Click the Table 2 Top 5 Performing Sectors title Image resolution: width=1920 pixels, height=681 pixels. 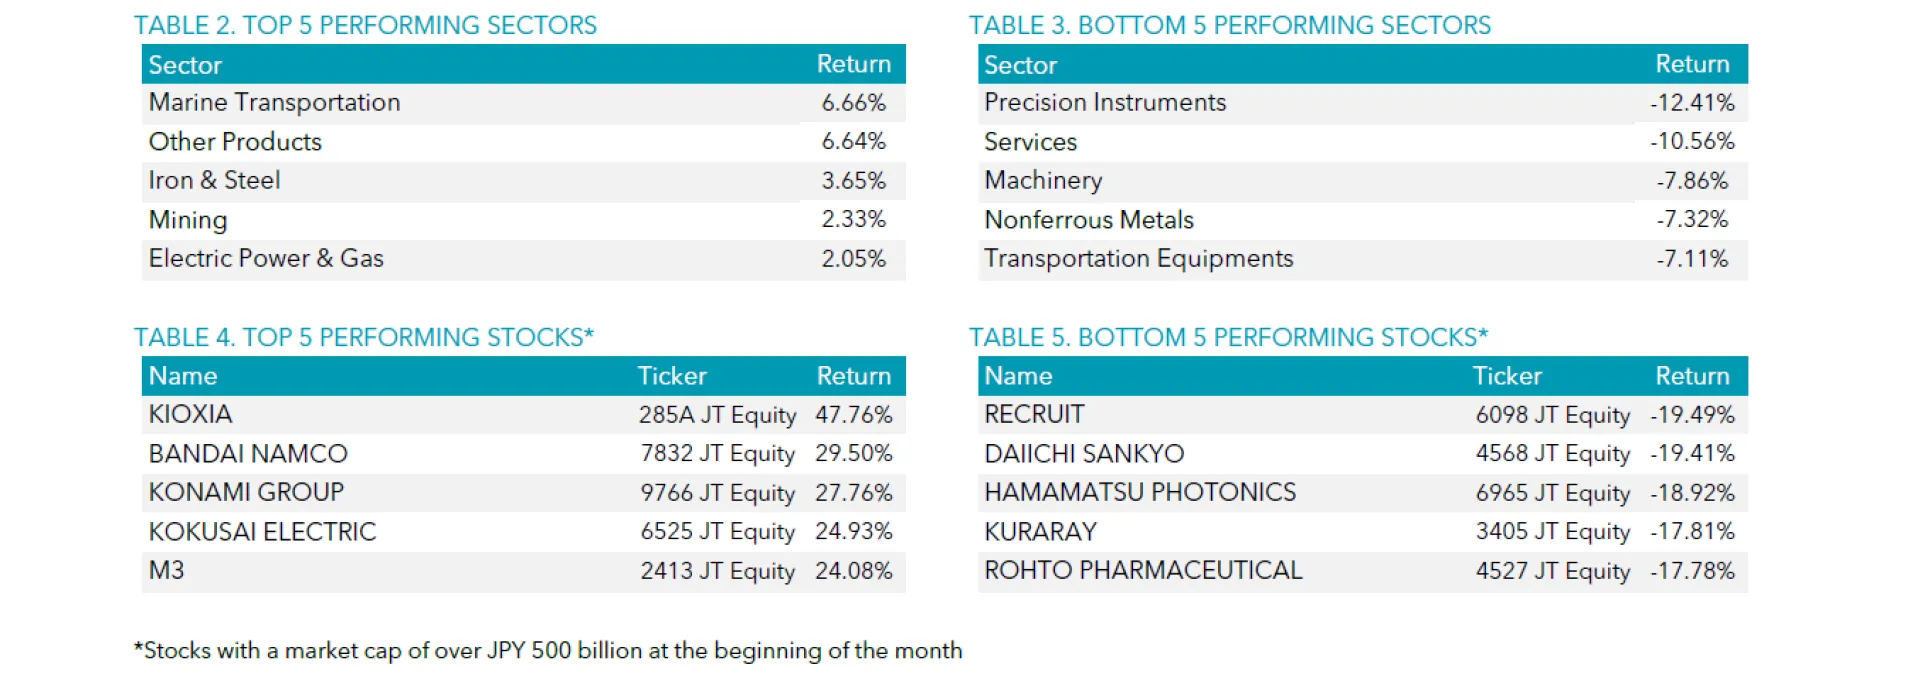tap(365, 25)
